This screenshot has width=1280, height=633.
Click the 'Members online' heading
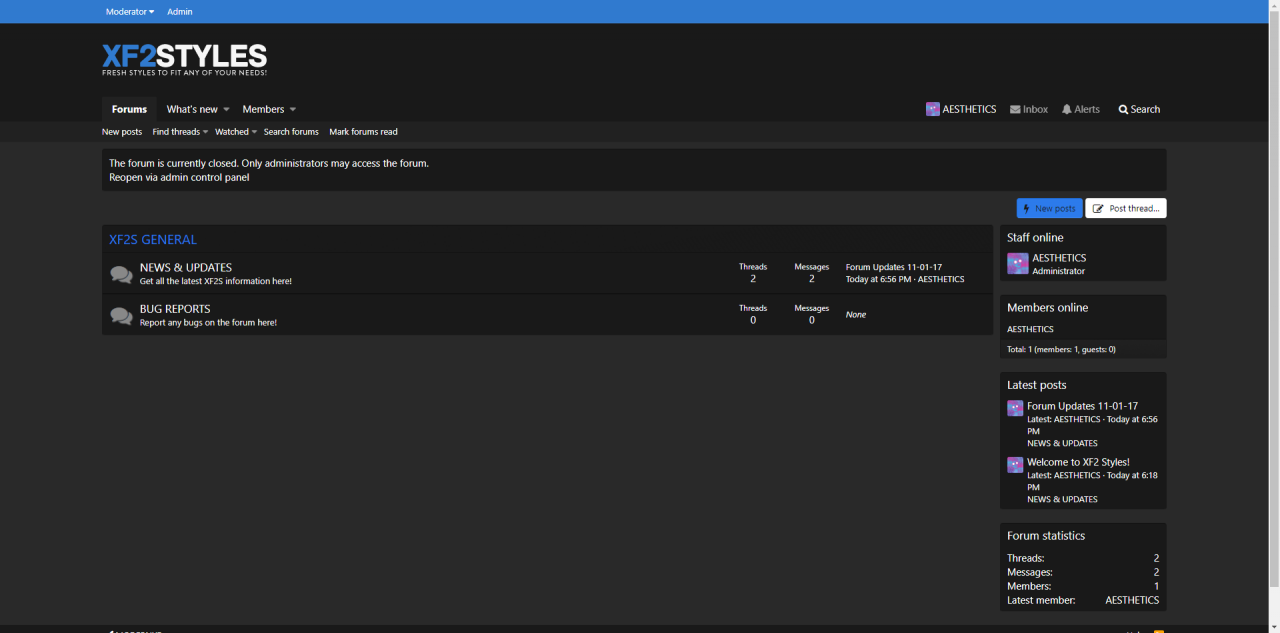[x=1047, y=308]
